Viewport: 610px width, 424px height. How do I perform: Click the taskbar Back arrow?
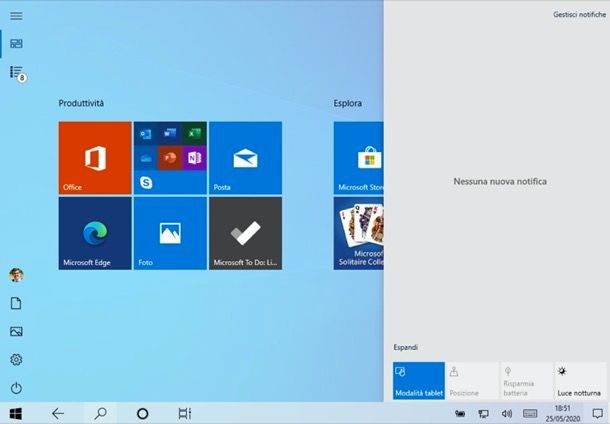tap(58, 413)
